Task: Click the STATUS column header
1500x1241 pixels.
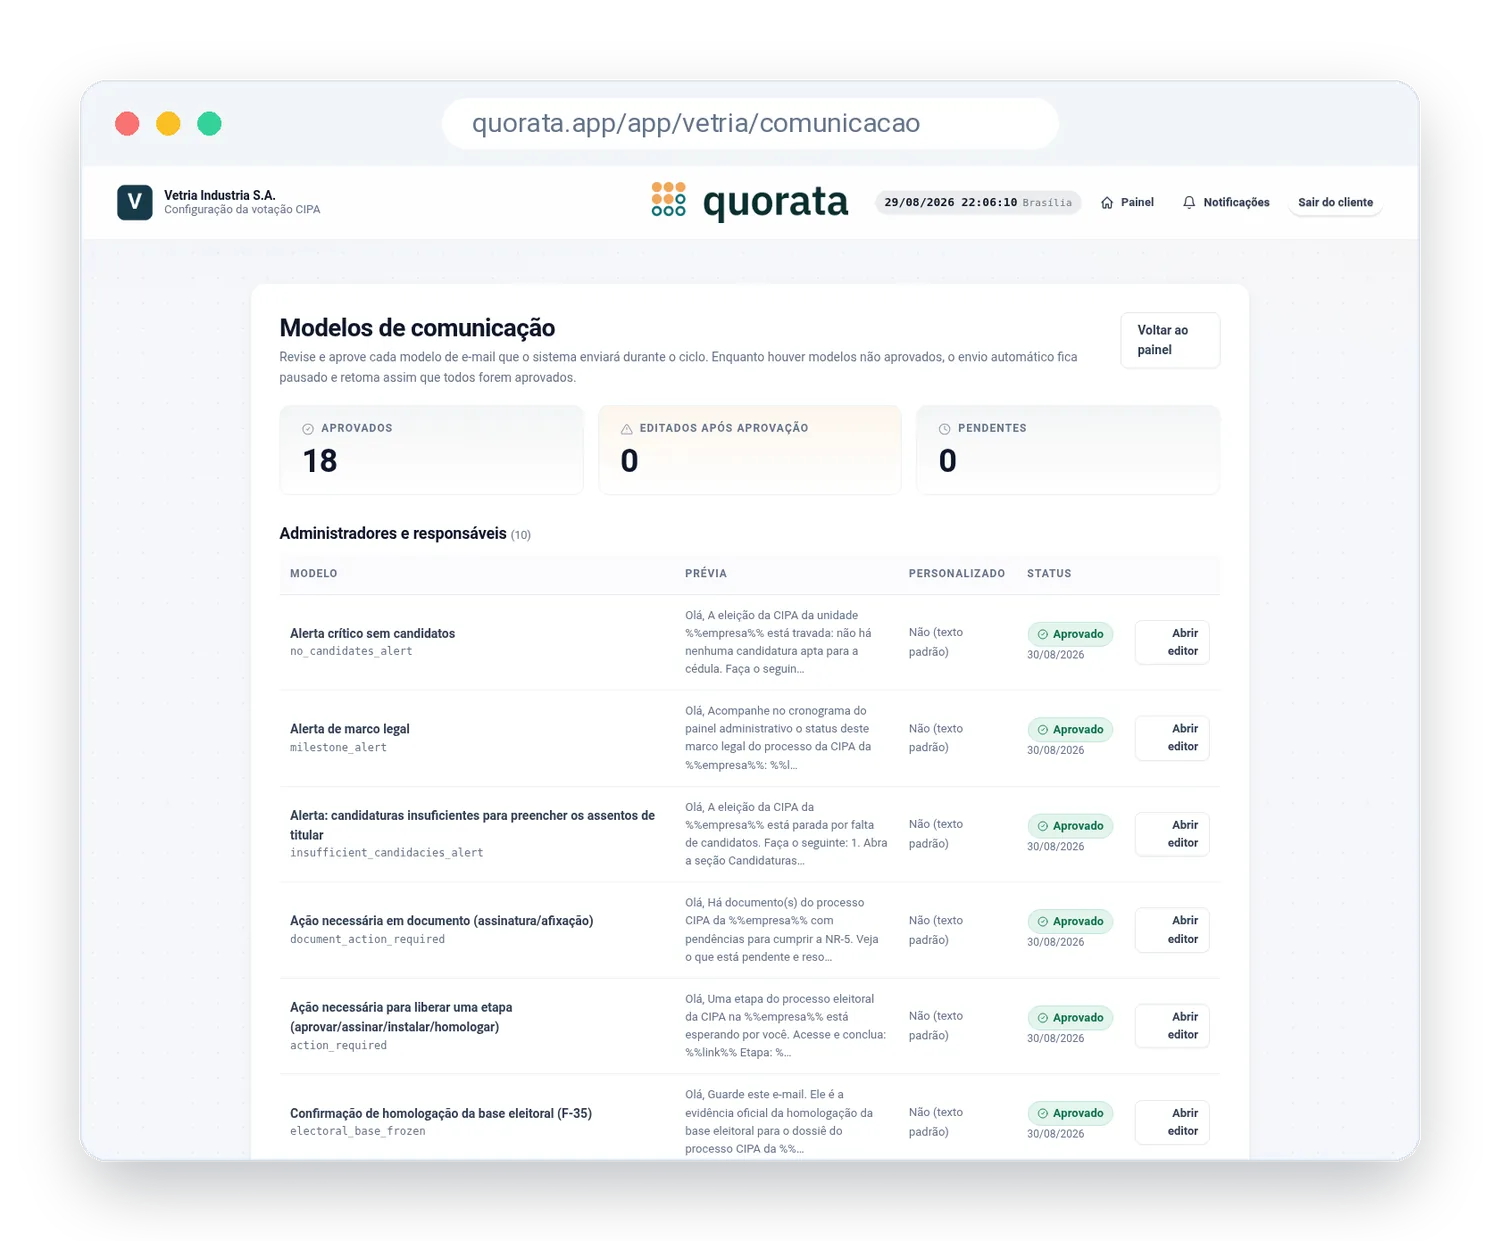Action: 1049,573
